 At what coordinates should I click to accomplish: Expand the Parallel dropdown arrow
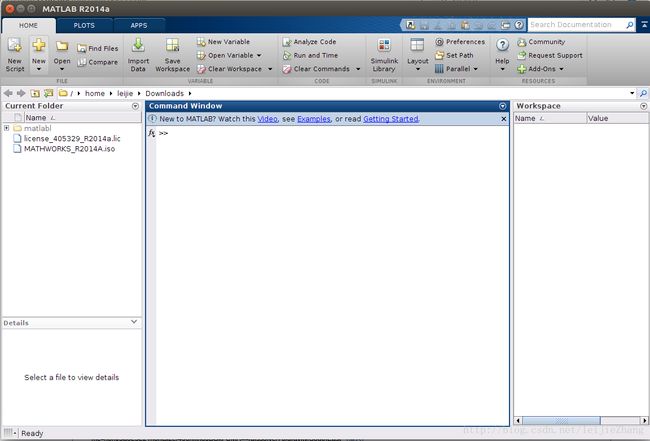pos(475,69)
